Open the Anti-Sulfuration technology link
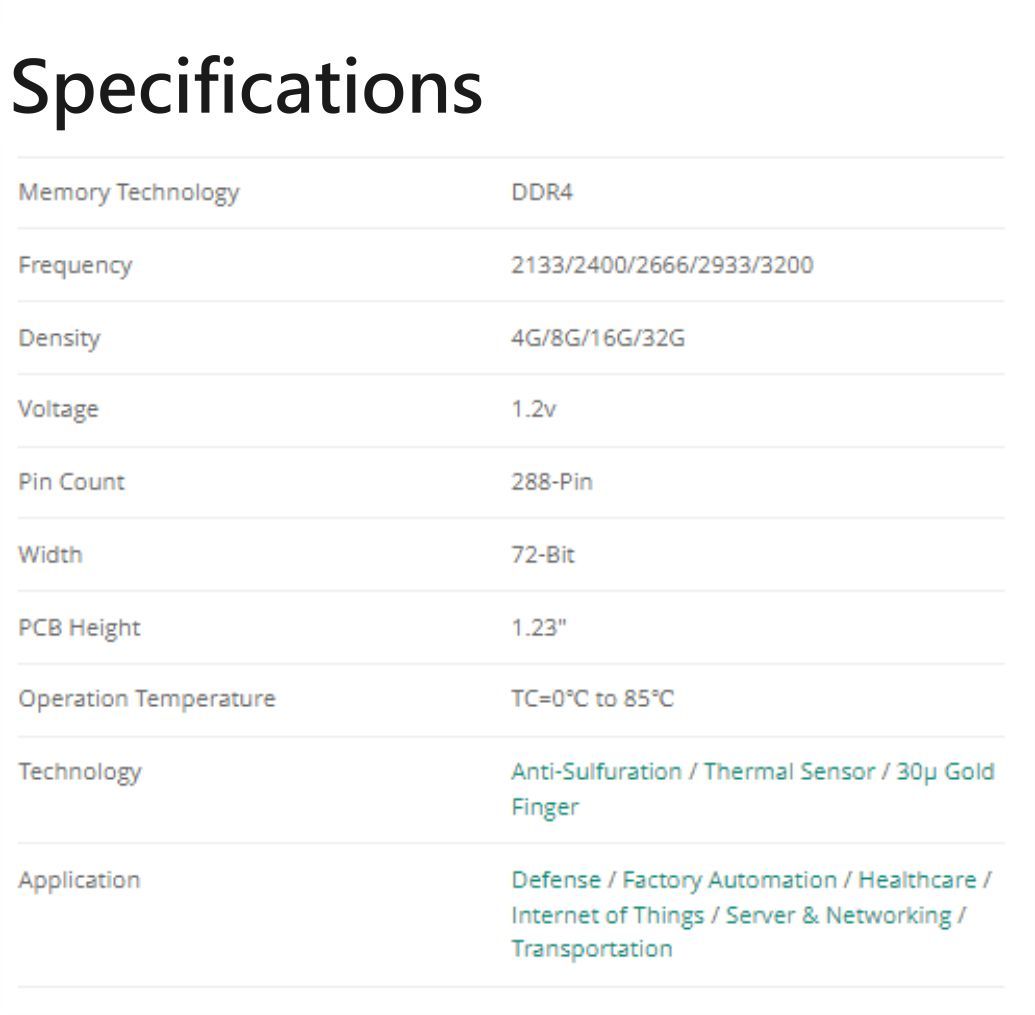 tap(596, 771)
